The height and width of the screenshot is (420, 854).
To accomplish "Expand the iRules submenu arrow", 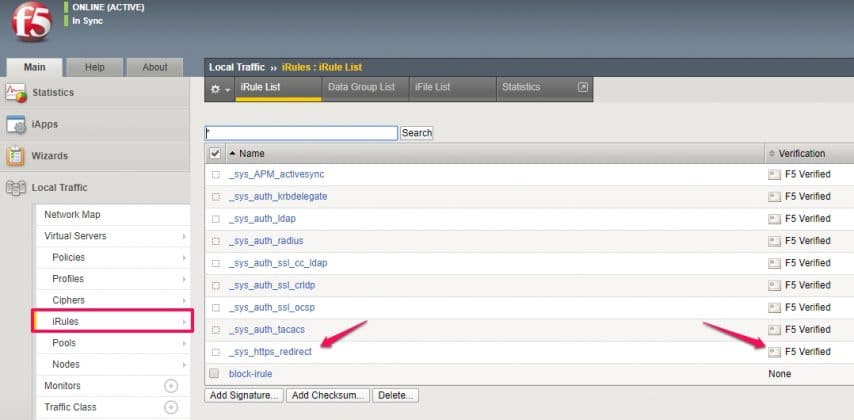I will [x=183, y=321].
